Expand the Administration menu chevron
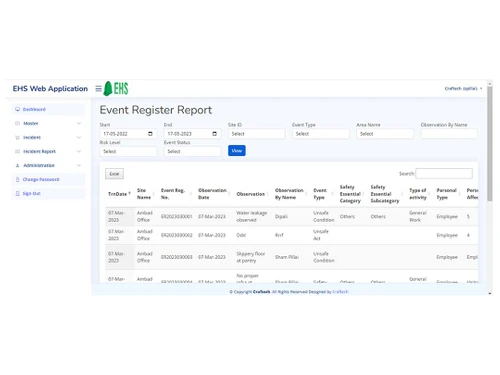Screen dimensions: 500x375 coord(79,165)
